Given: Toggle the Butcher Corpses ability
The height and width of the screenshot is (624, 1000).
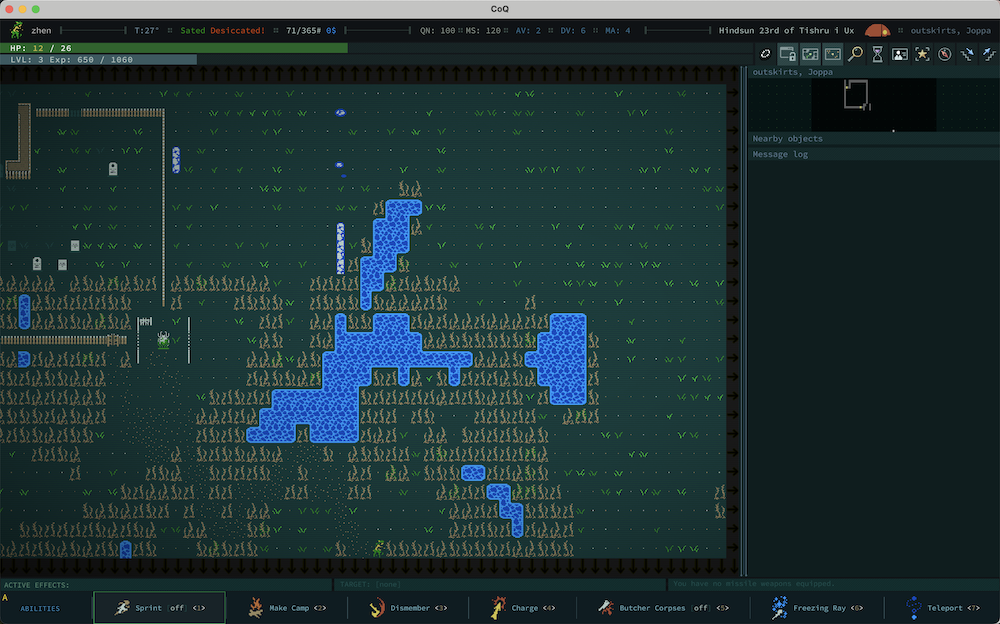Looking at the screenshot, I should pos(663,607).
